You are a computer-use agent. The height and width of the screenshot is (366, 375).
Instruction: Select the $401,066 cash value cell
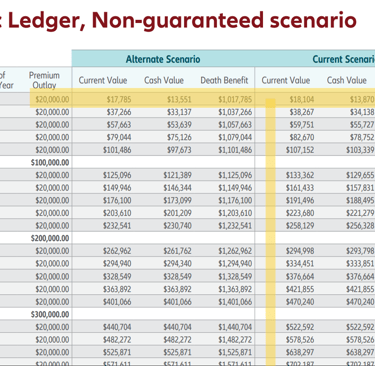177,302
